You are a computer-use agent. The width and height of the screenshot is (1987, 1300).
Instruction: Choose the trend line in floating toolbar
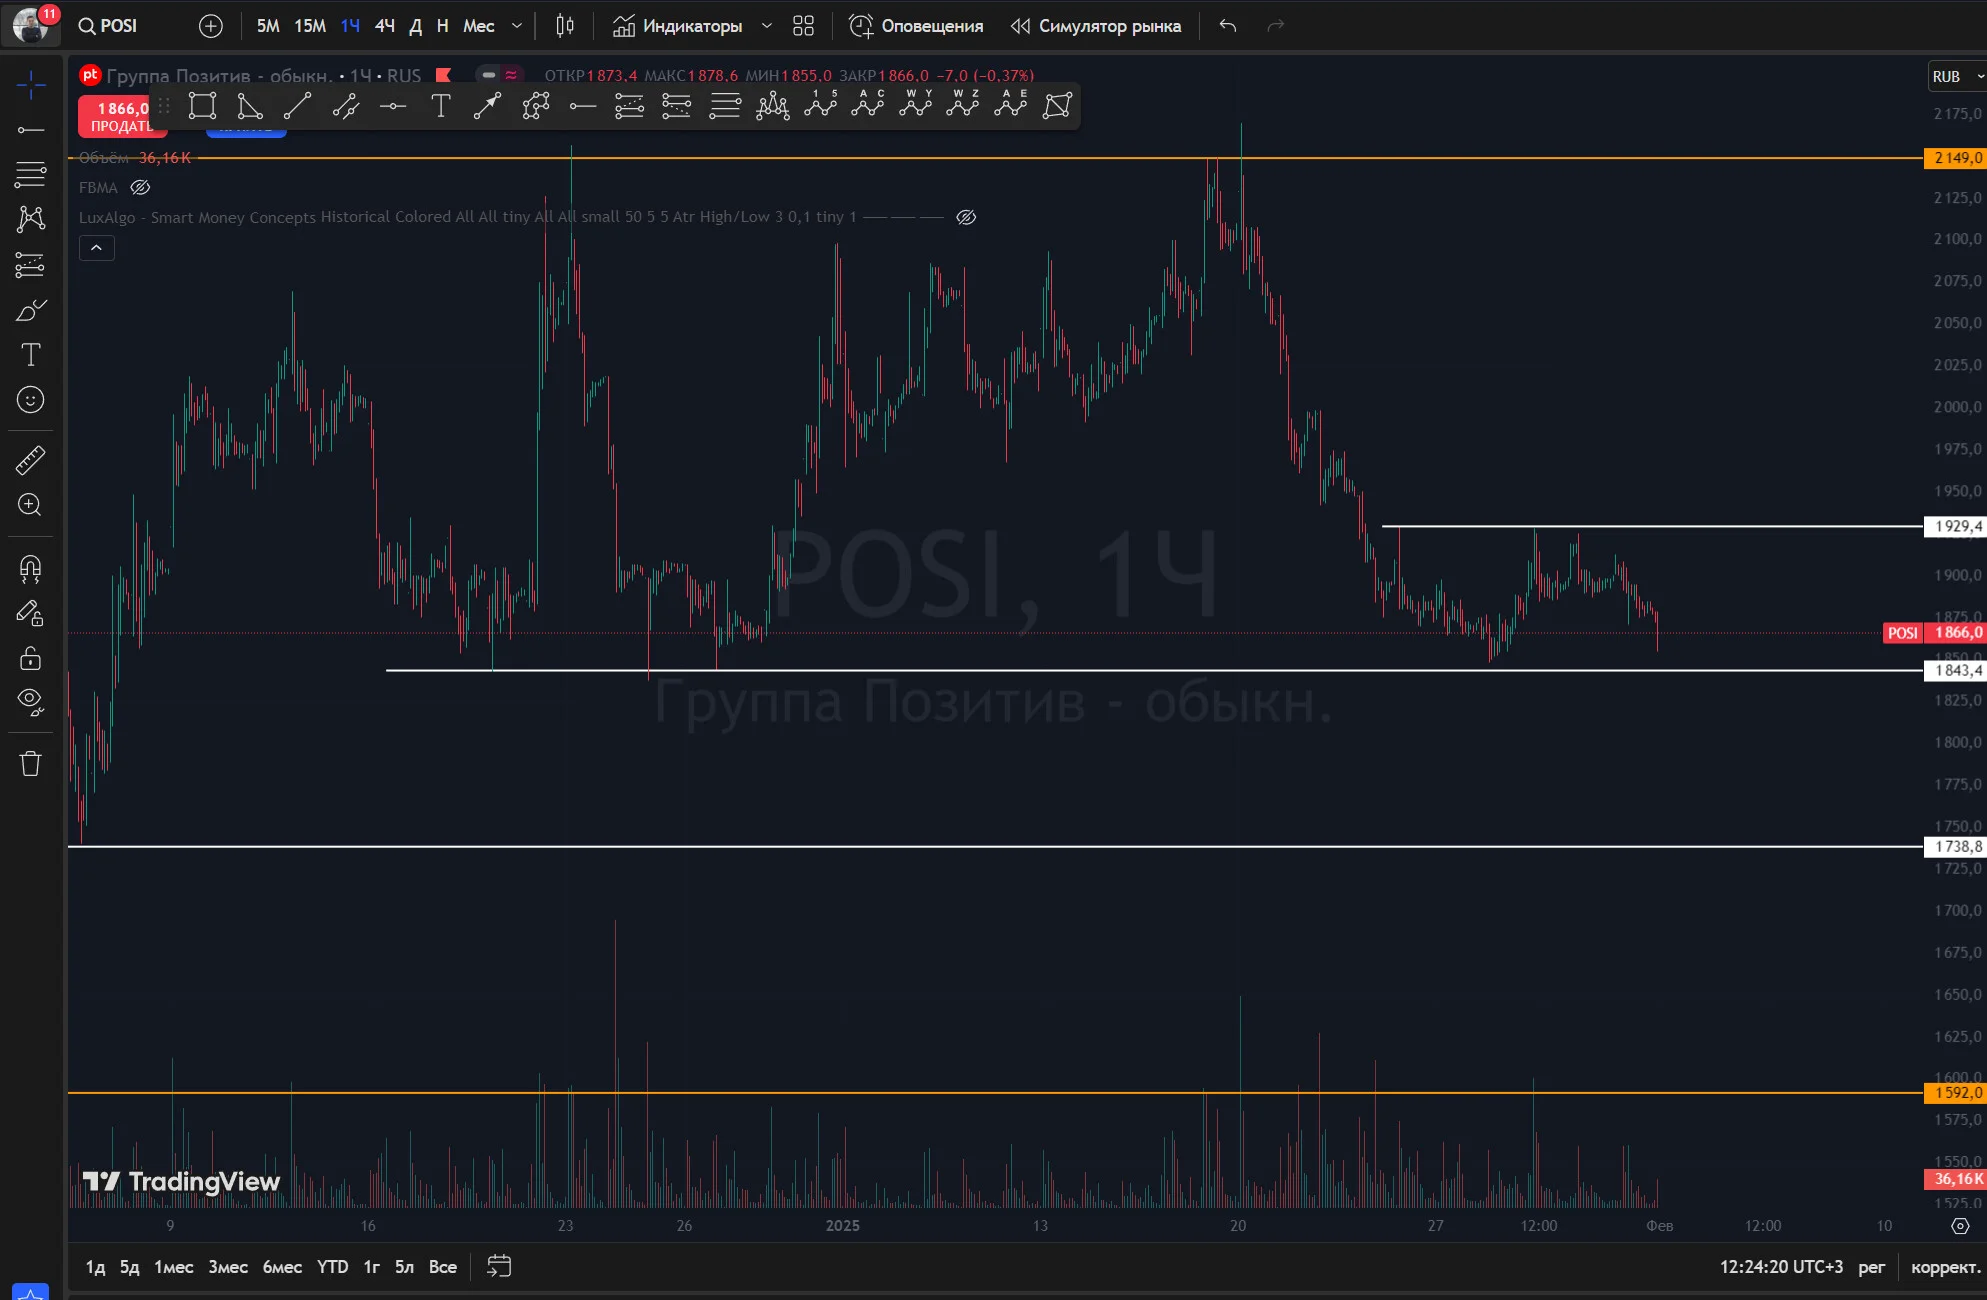tap(297, 106)
